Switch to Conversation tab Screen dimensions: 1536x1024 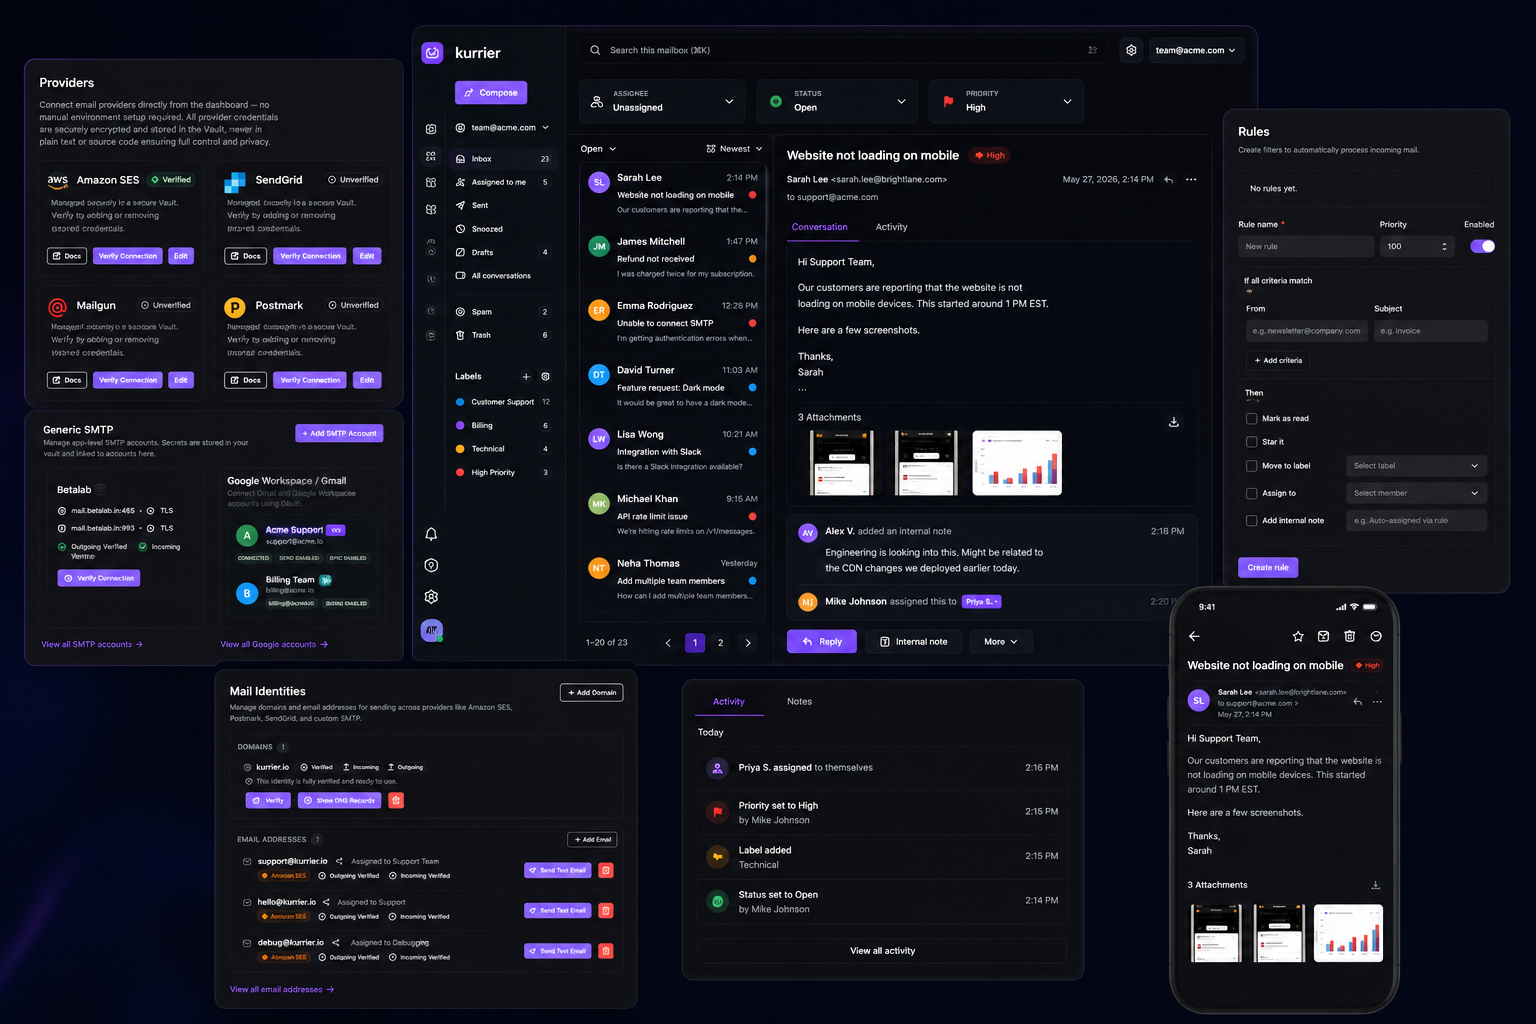[820, 227]
